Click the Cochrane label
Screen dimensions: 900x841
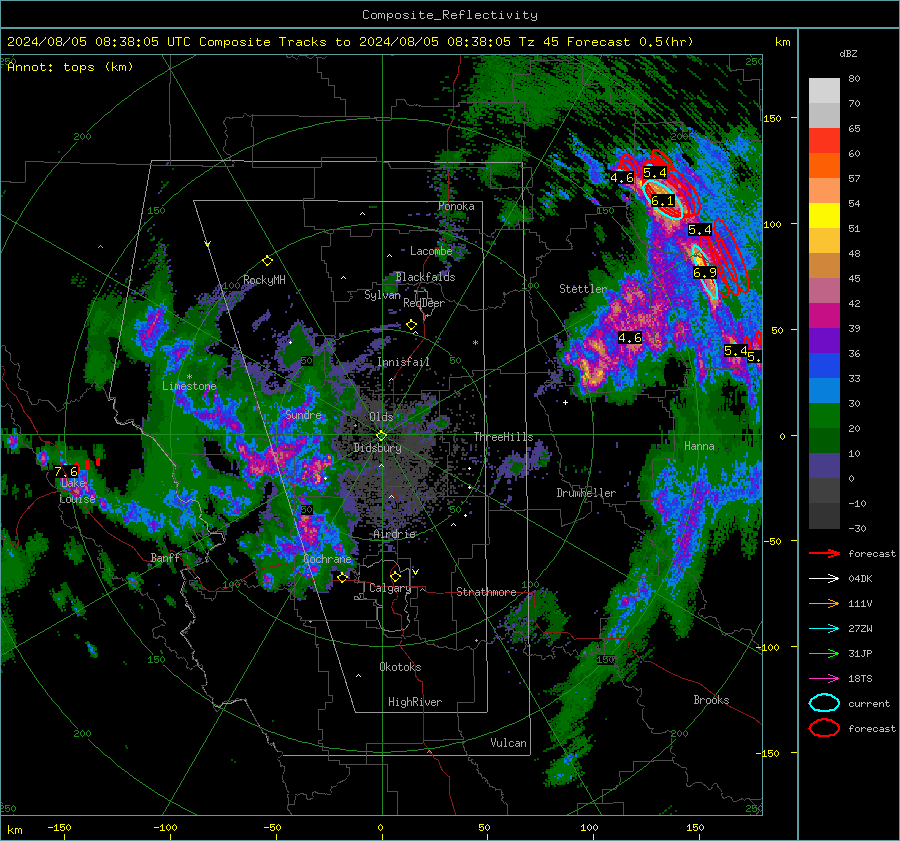[x=327, y=559]
